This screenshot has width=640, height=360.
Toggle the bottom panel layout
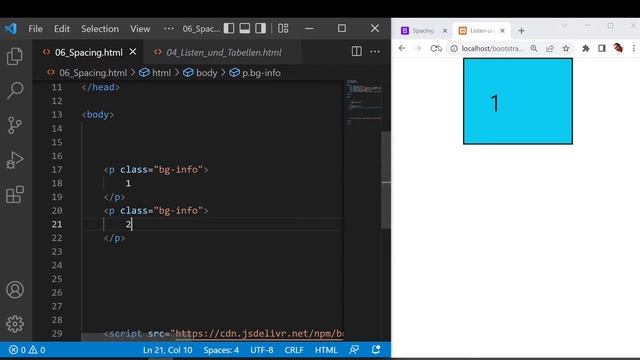[244, 28]
